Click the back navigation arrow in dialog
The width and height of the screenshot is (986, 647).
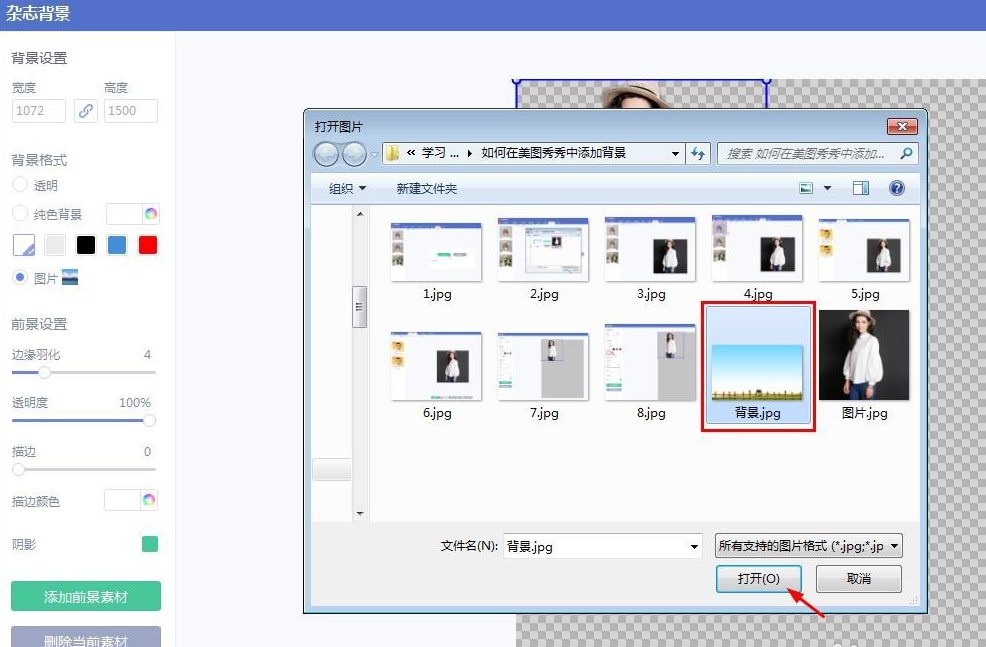(327, 154)
